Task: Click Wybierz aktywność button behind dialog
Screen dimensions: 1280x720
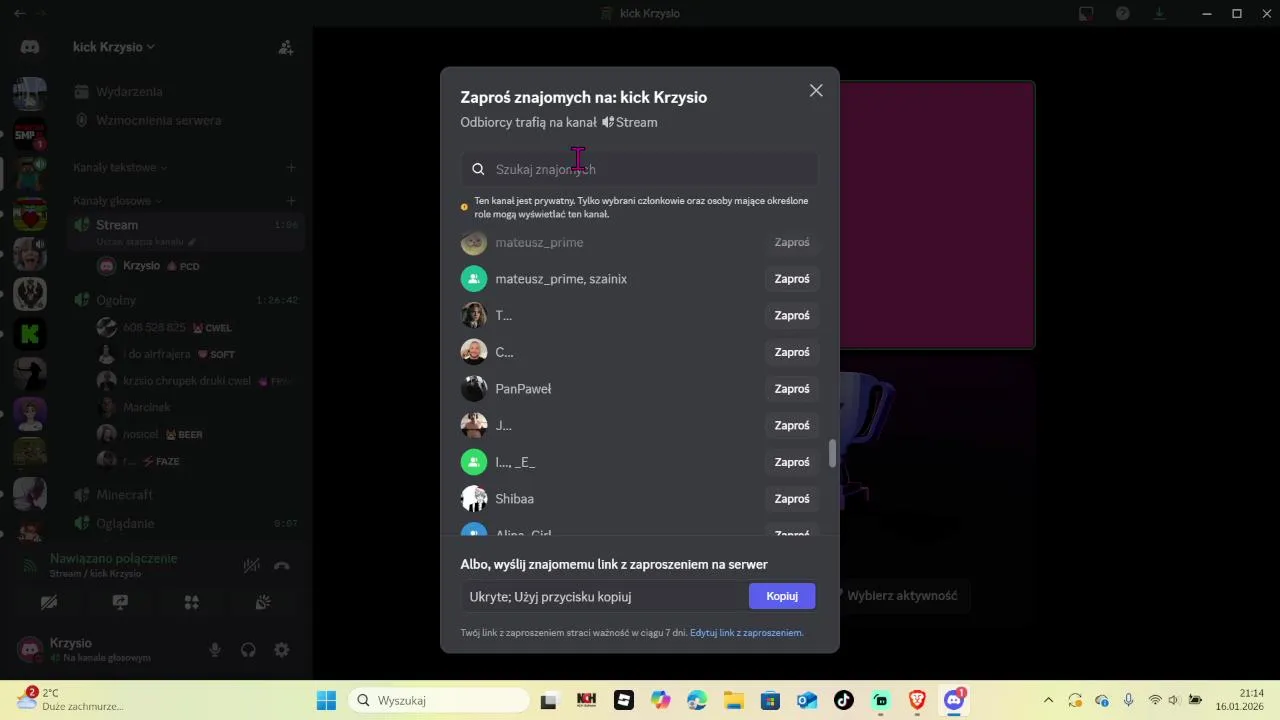Action: click(900, 596)
